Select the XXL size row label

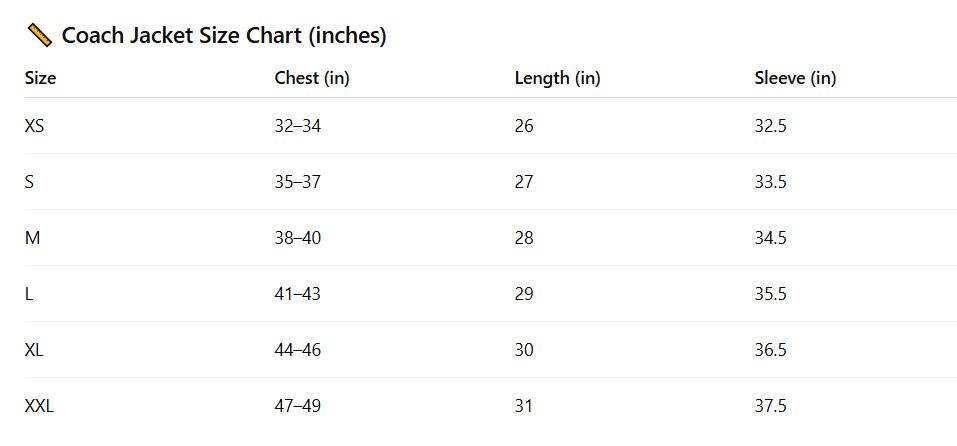[x=39, y=406]
